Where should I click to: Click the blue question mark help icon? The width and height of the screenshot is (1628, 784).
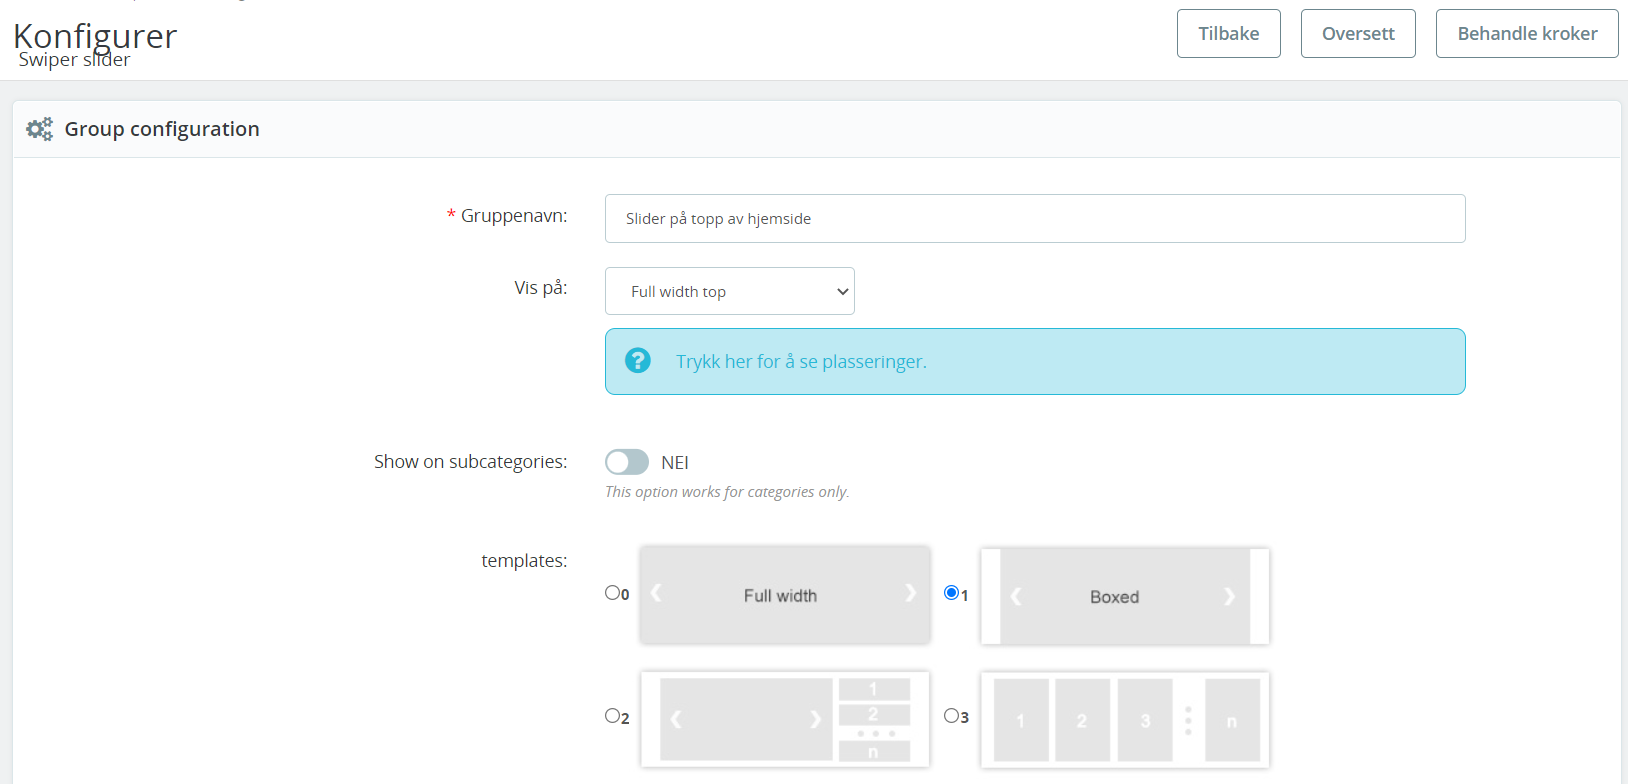pos(637,360)
